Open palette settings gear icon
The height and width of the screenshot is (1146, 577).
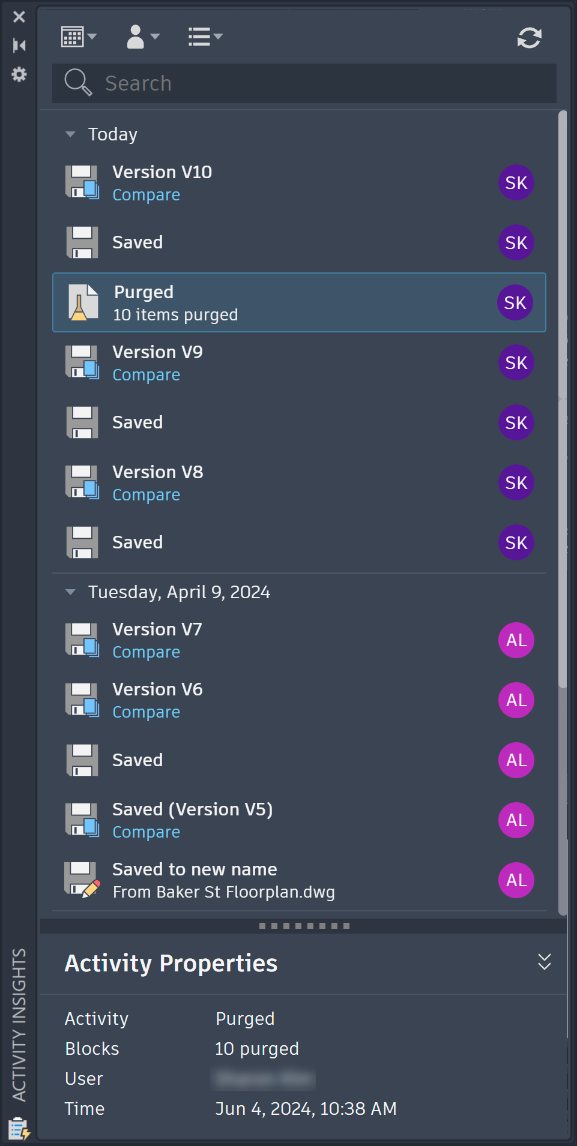click(19, 74)
